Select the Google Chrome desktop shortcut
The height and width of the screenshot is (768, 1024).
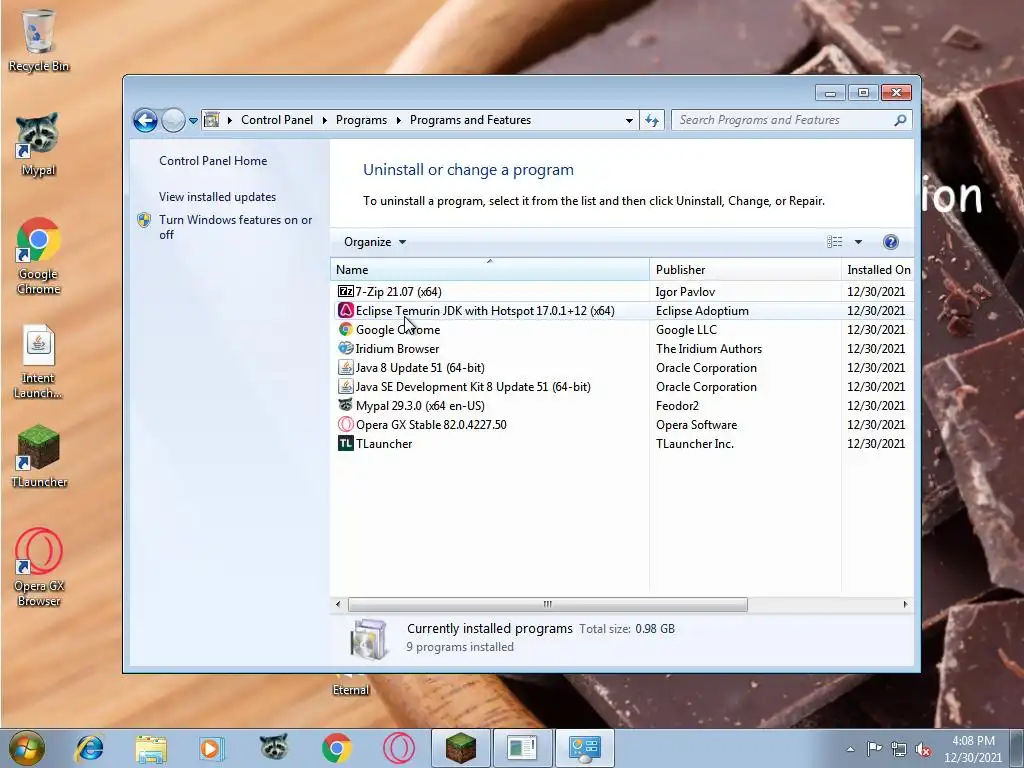[x=39, y=255]
